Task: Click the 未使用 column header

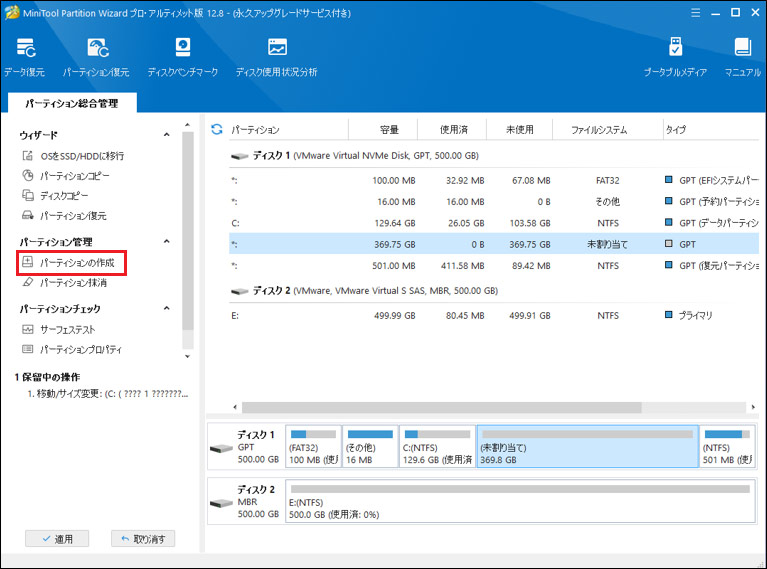Action: pyautogui.click(x=519, y=130)
